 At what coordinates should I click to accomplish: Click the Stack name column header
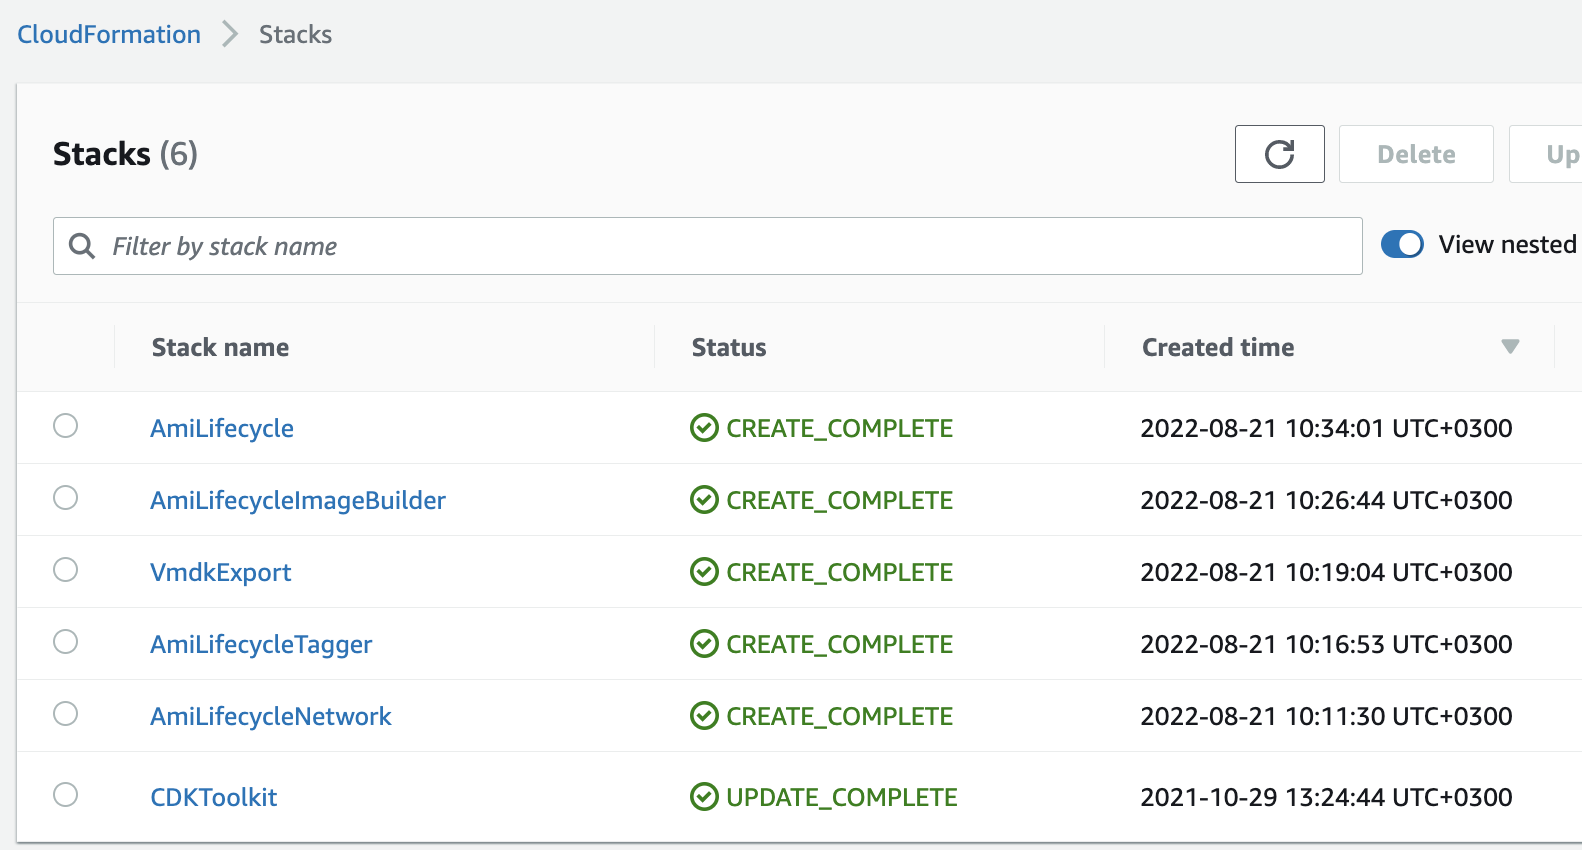point(220,347)
